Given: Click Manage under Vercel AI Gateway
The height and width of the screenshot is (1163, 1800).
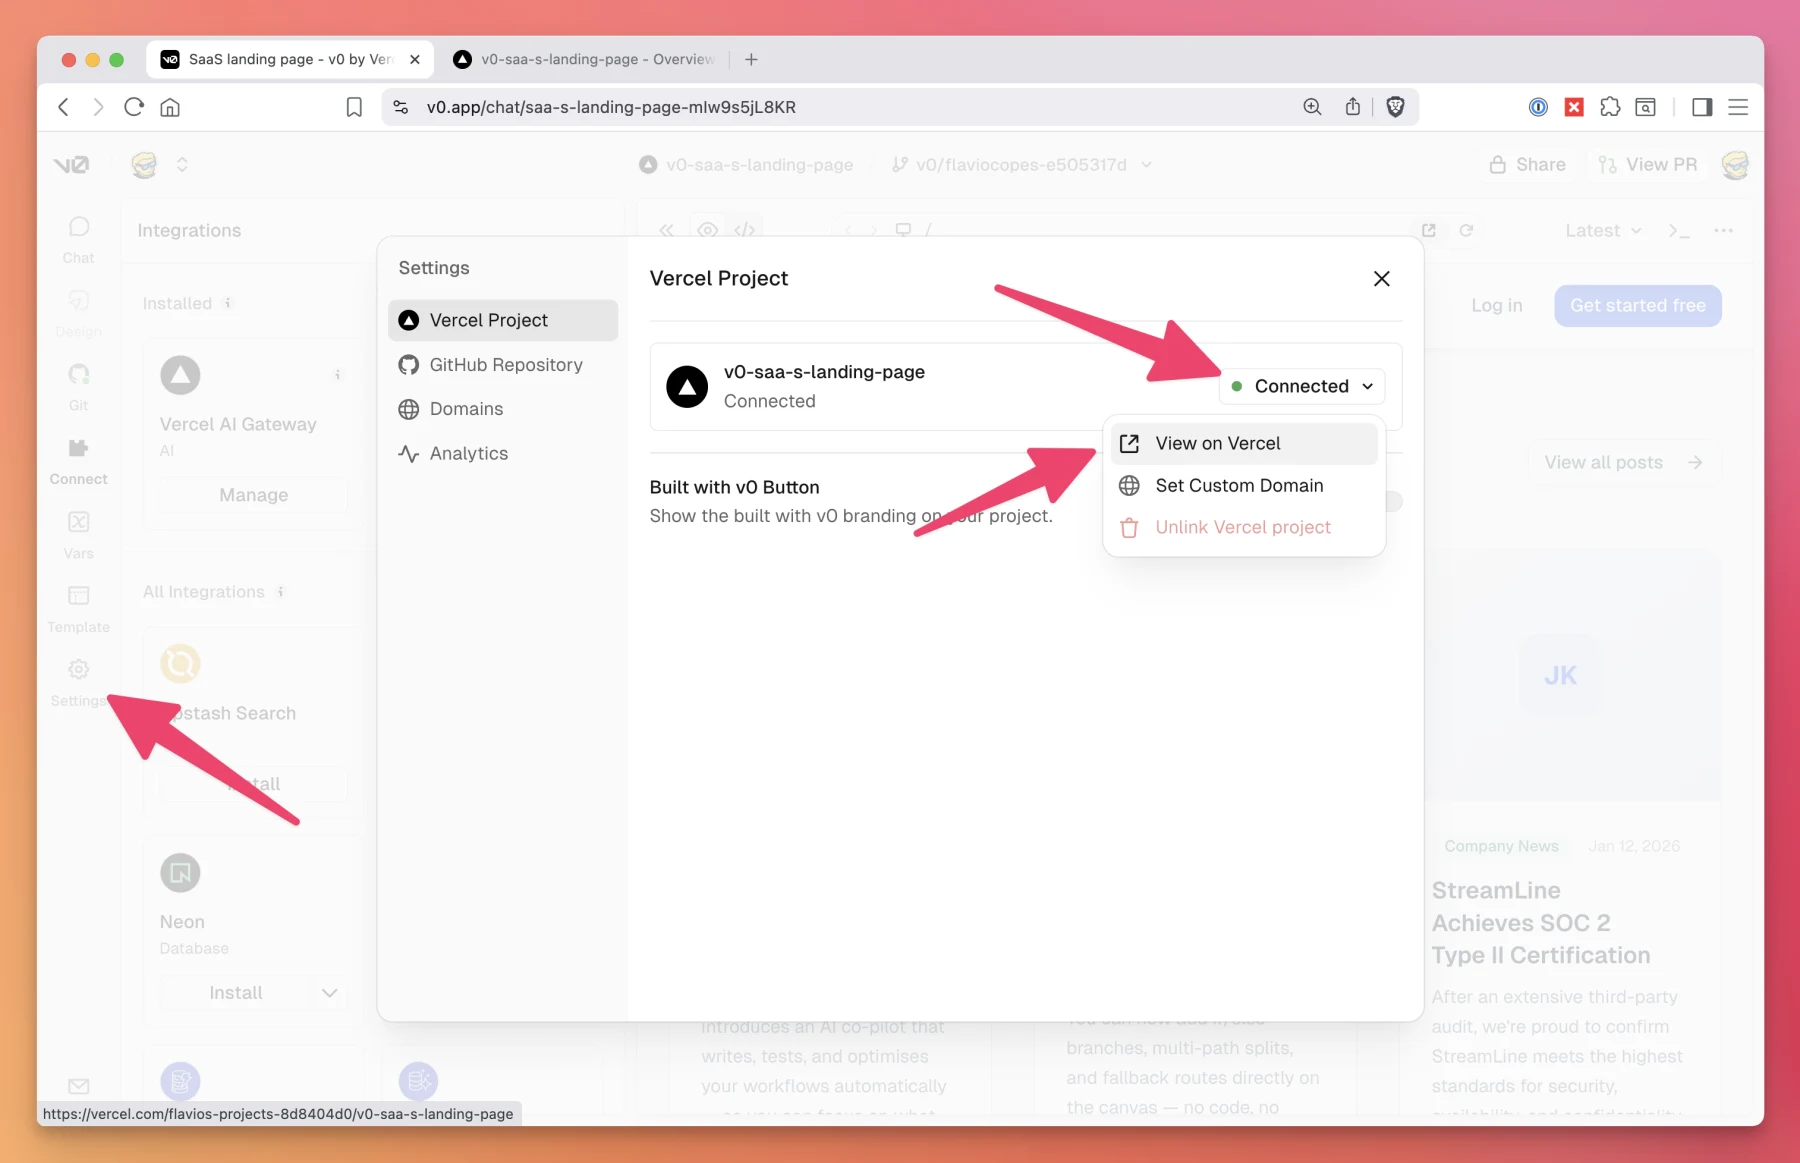Looking at the screenshot, I should (254, 495).
